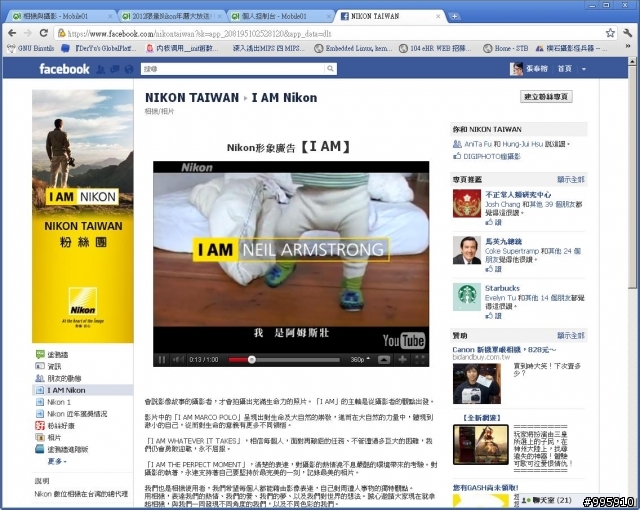
Task: Like the Starbucks page with thumbs-up
Action: tap(493, 316)
